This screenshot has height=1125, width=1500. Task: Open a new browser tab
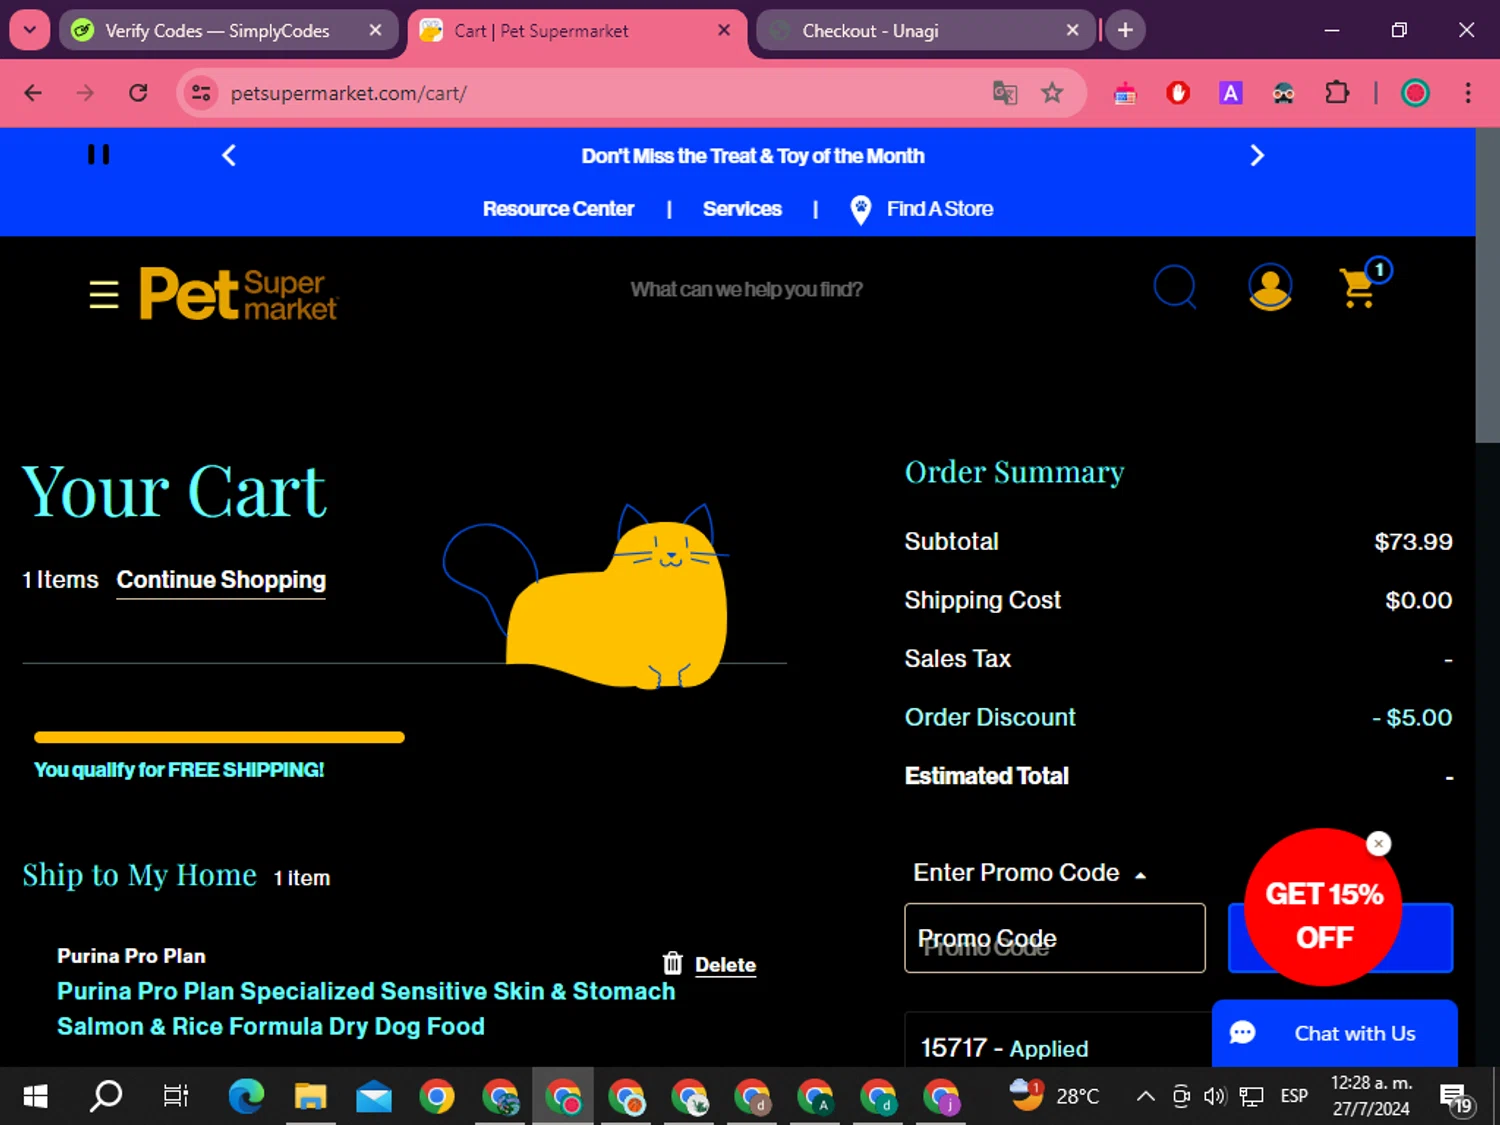[x=1125, y=31]
